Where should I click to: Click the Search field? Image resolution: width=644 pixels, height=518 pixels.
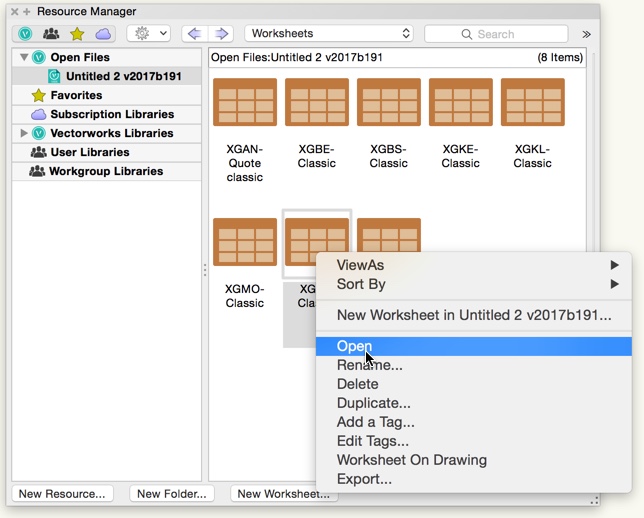click(496, 34)
